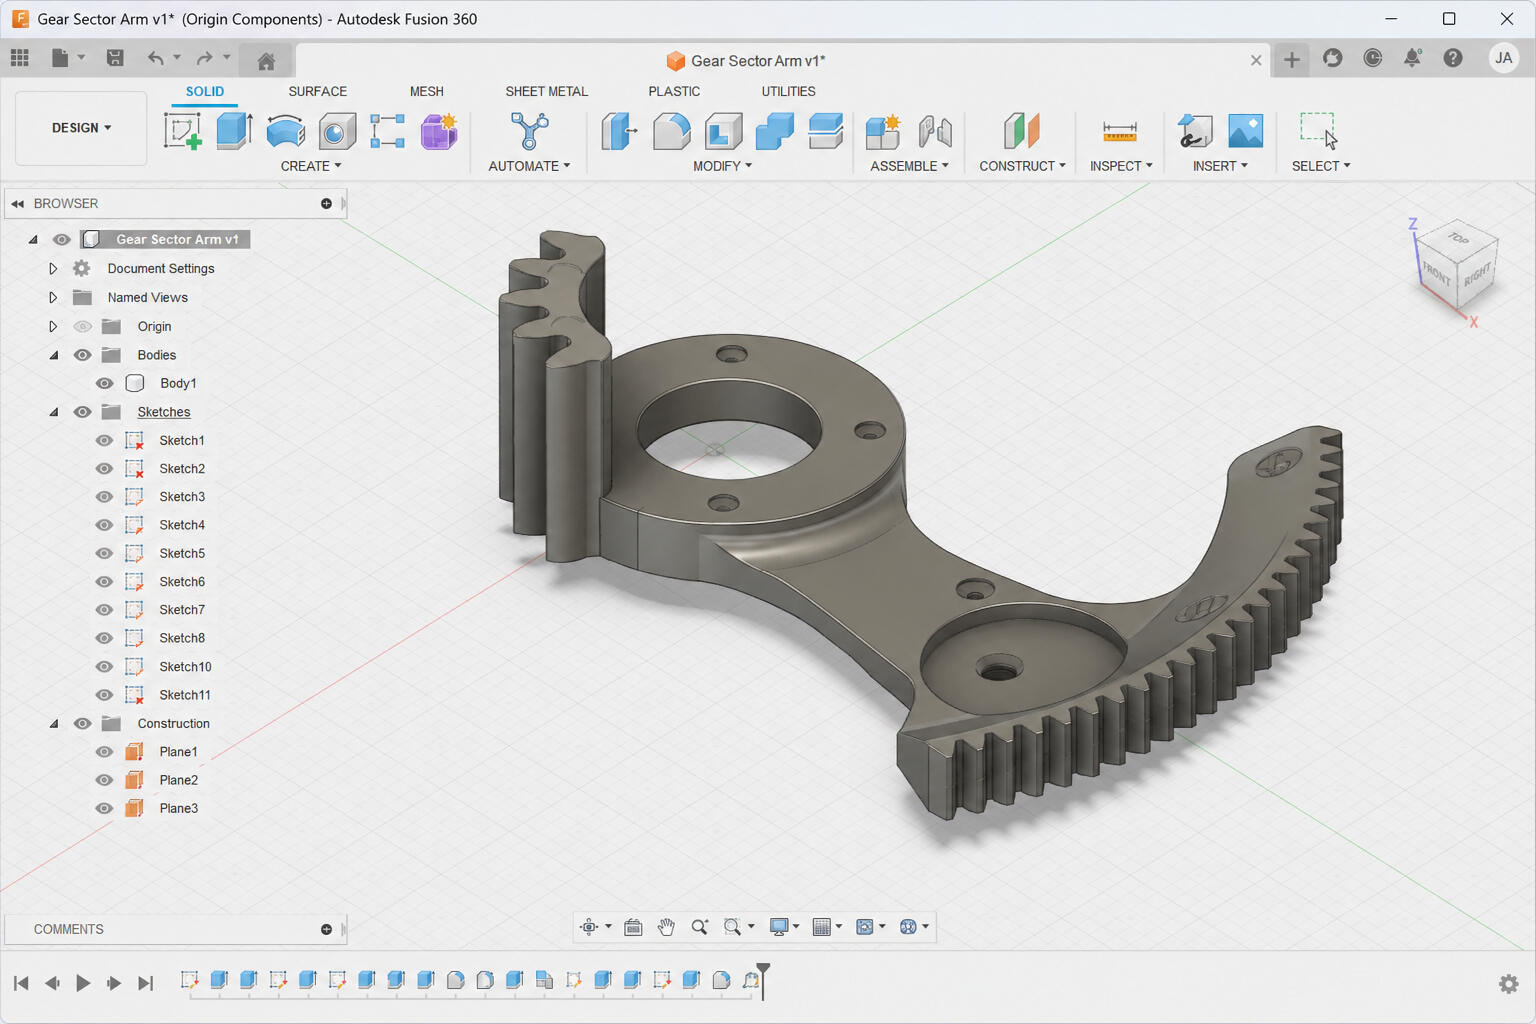Viewport: 1536px width, 1024px height.
Task: Open the Pan hand tool in navigation bar
Action: [666, 927]
